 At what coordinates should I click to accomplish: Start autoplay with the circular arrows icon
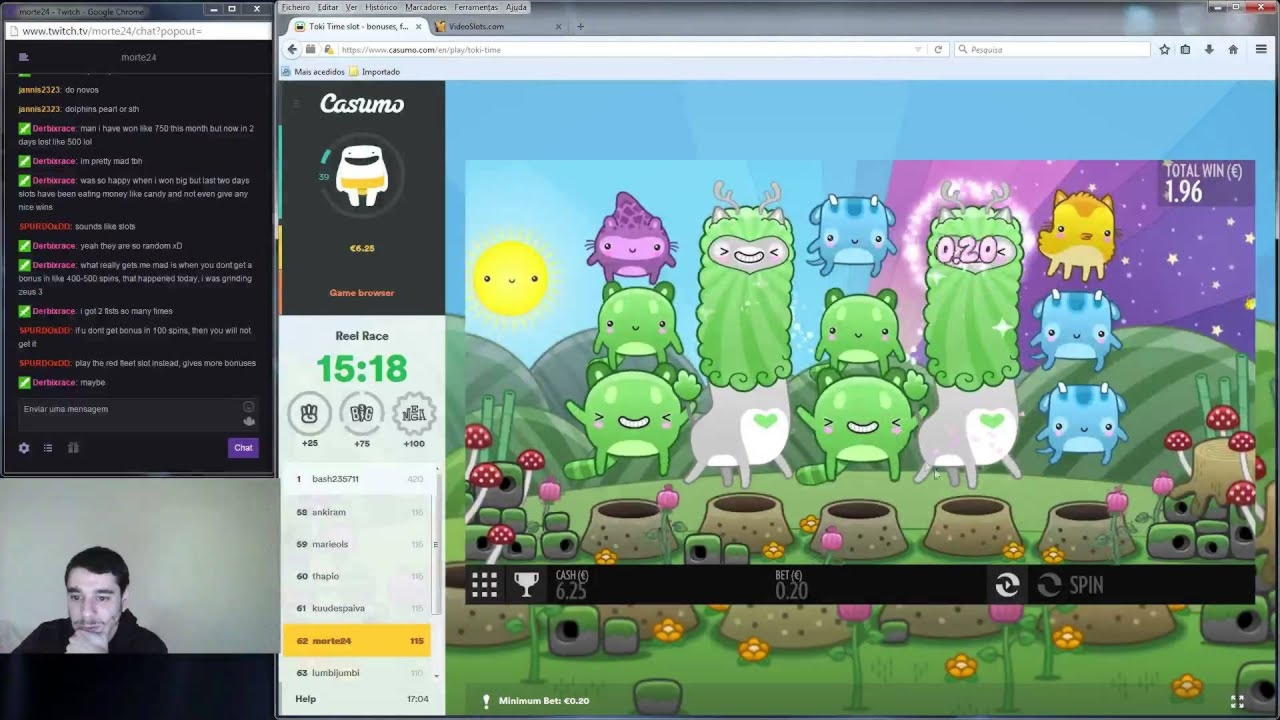tap(1007, 585)
